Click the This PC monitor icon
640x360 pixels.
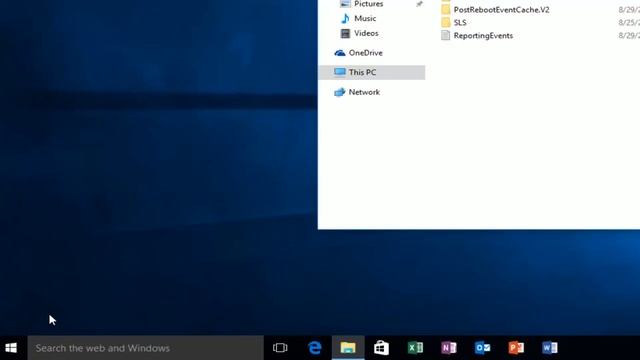coord(340,72)
